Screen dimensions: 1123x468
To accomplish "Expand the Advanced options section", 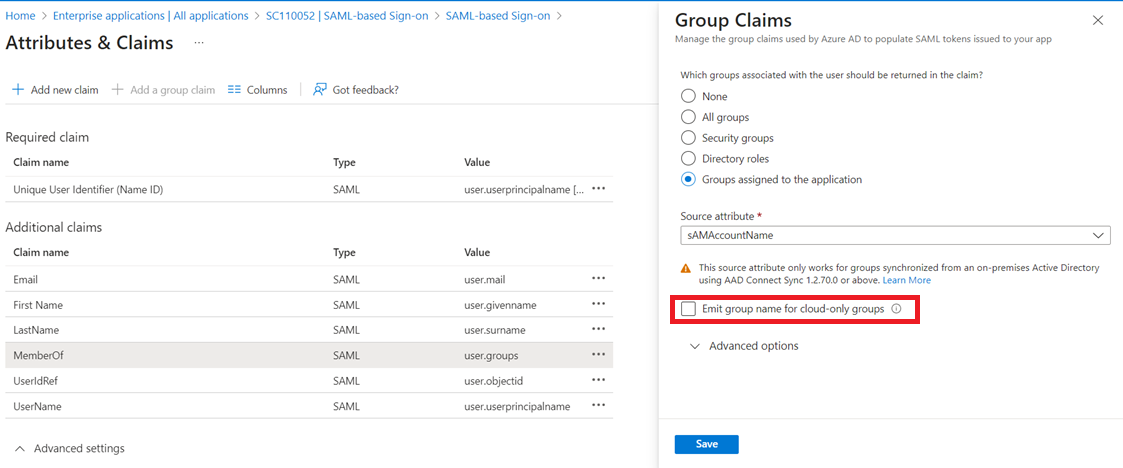I will 743,345.
